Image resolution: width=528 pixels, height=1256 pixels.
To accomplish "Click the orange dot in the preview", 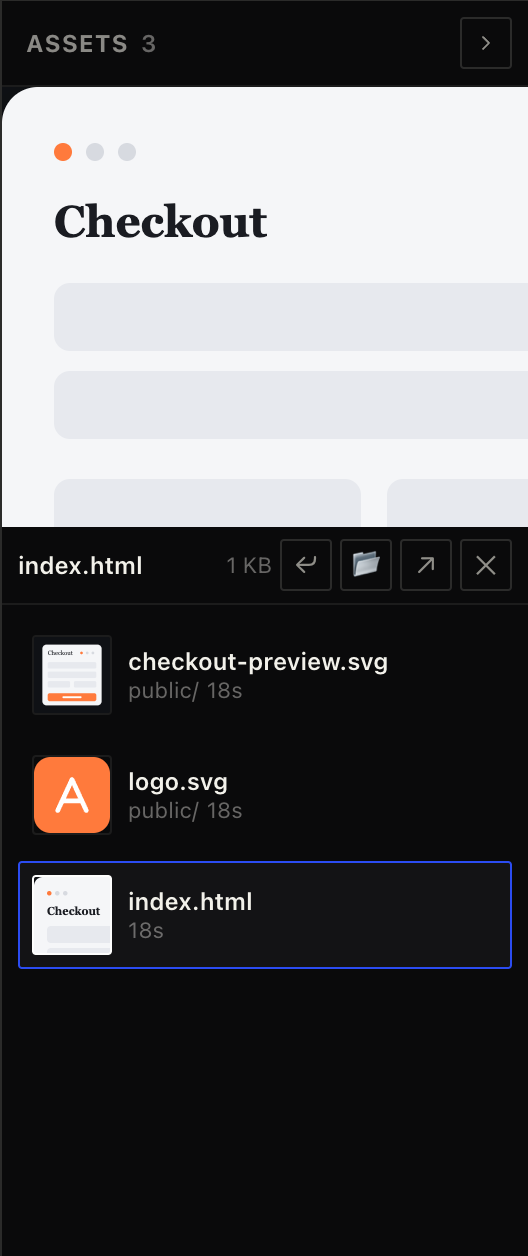I will coord(63,152).
